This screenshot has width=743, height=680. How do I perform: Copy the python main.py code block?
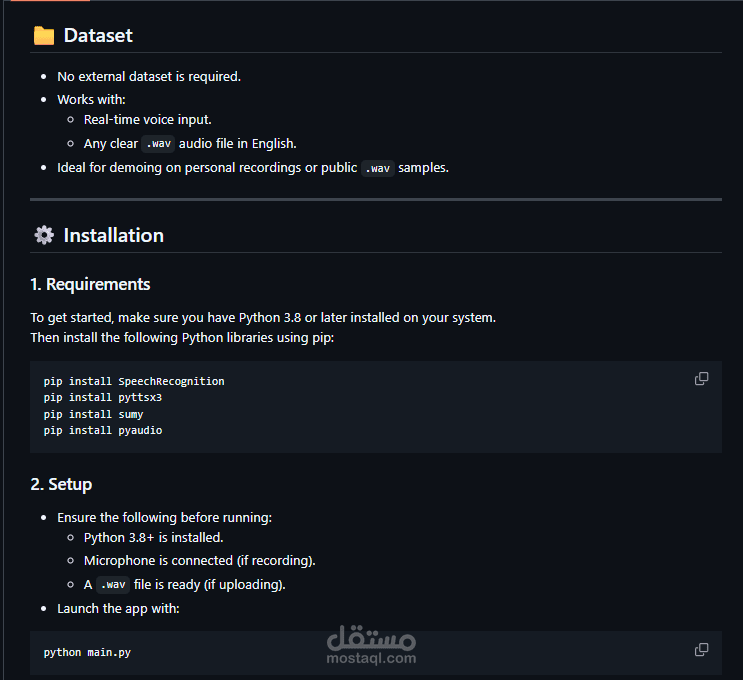point(701,649)
